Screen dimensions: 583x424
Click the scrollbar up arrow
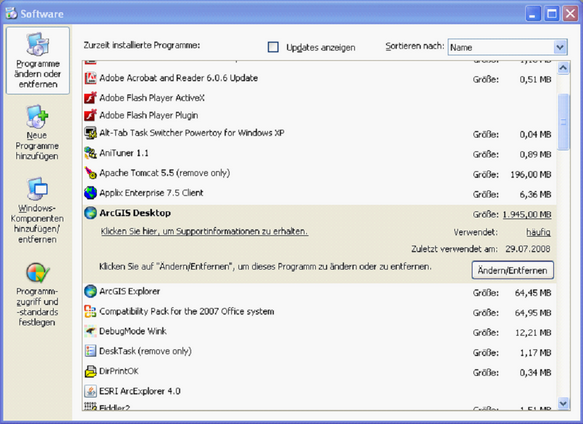click(x=563, y=68)
